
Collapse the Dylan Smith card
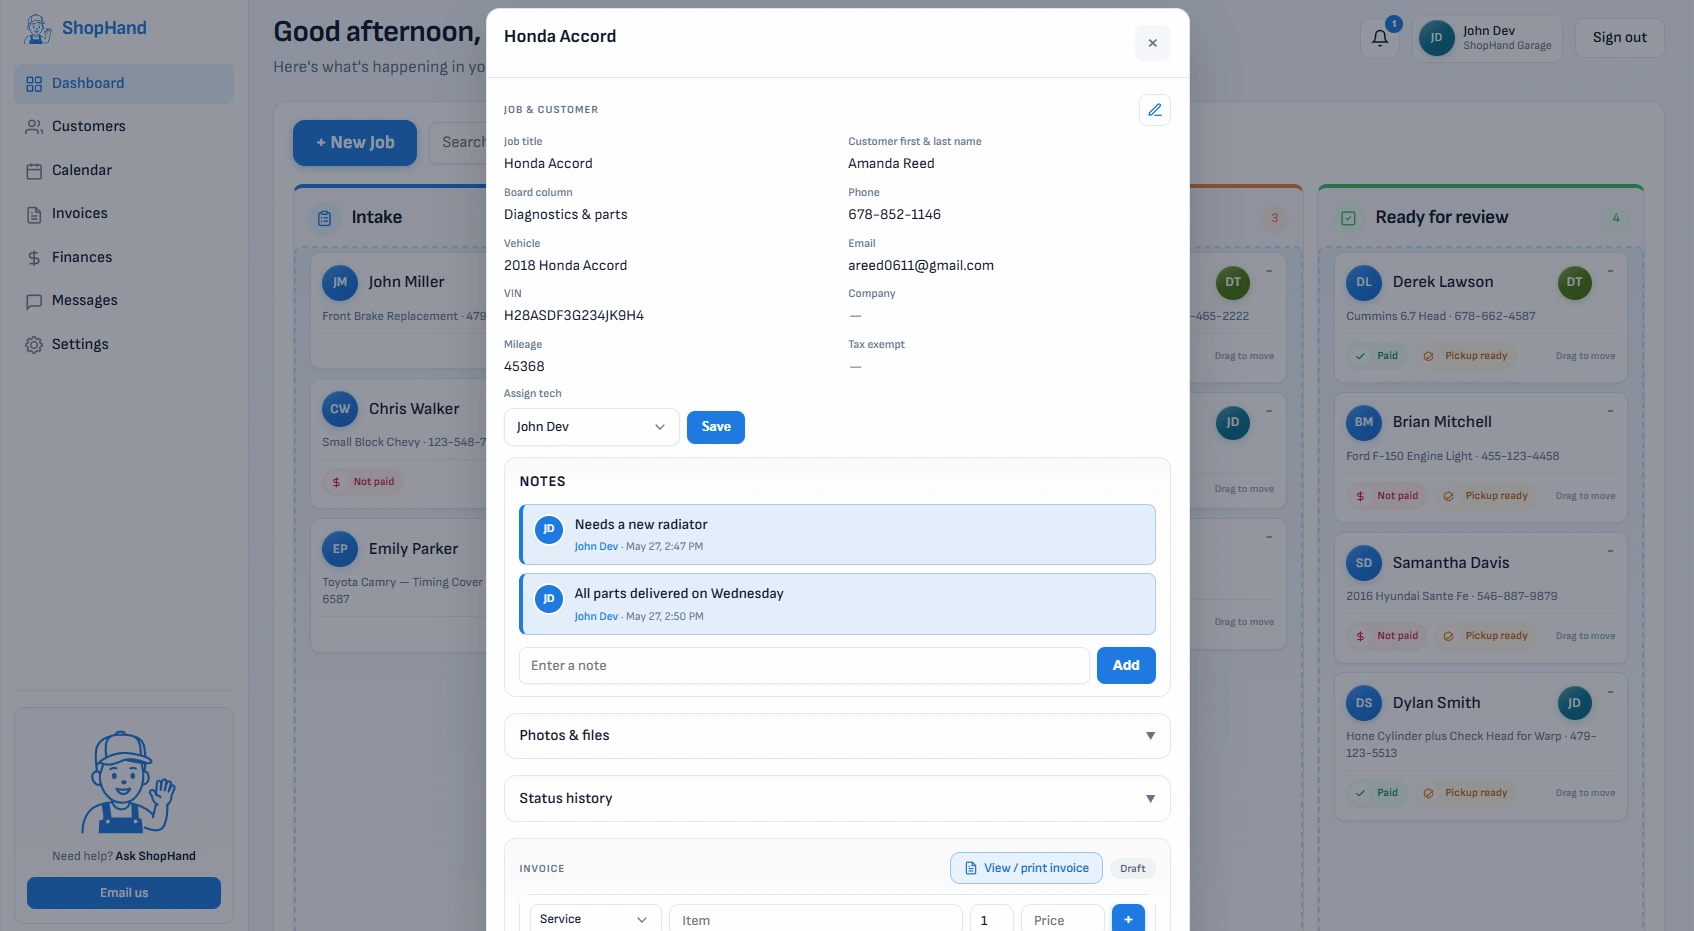[1610, 691]
